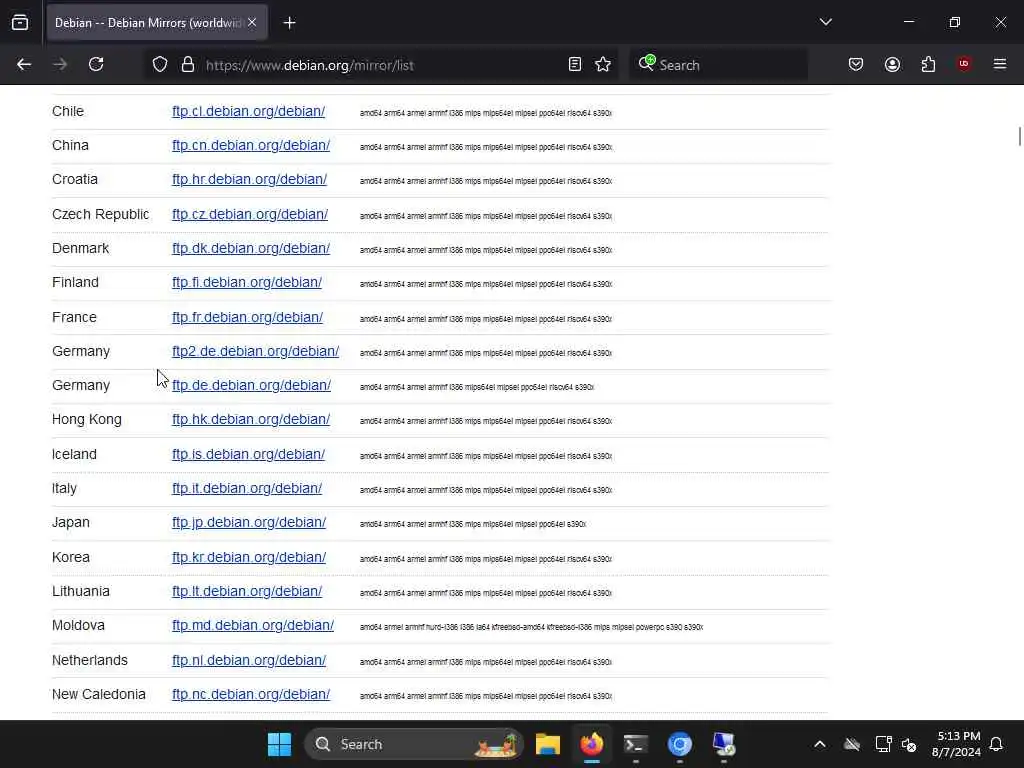The width and height of the screenshot is (1024, 768).
Task: Open ftp.jp.debian.org/debian/ Japan mirror
Action: pyautogui.click(x=249, y=522)
